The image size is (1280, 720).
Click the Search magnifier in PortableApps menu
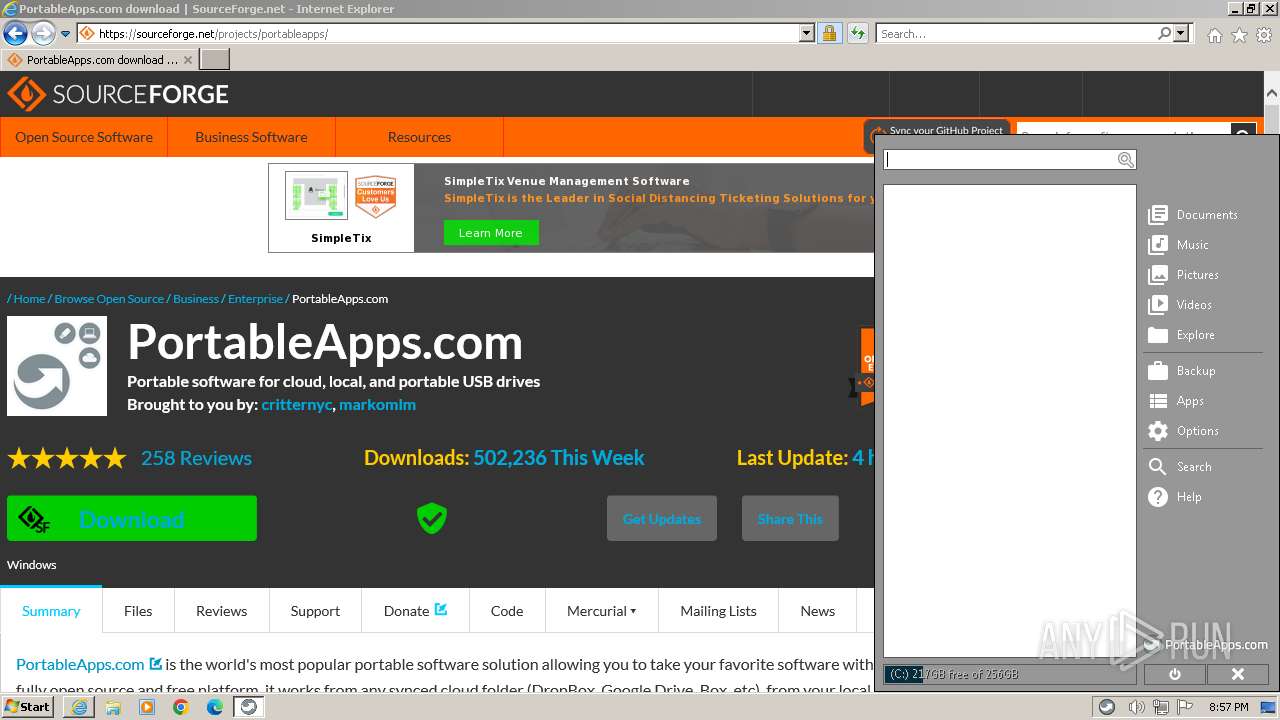point(1158,467)
